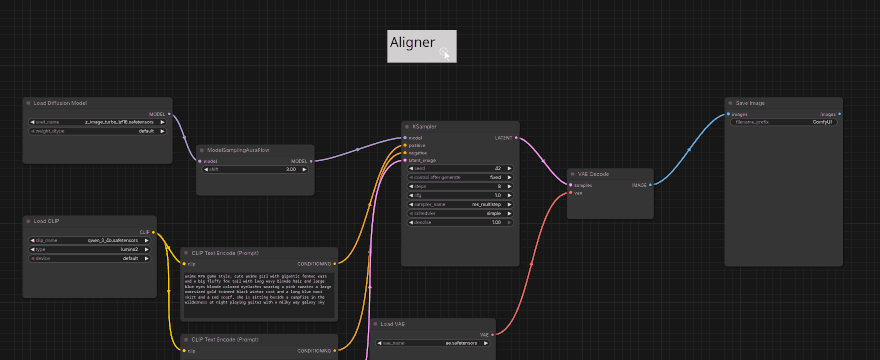The width and height of the screenshot is (880, 360).
Task: Click clip input port of lower CLIP Text Encode
Action: point(184,350)
